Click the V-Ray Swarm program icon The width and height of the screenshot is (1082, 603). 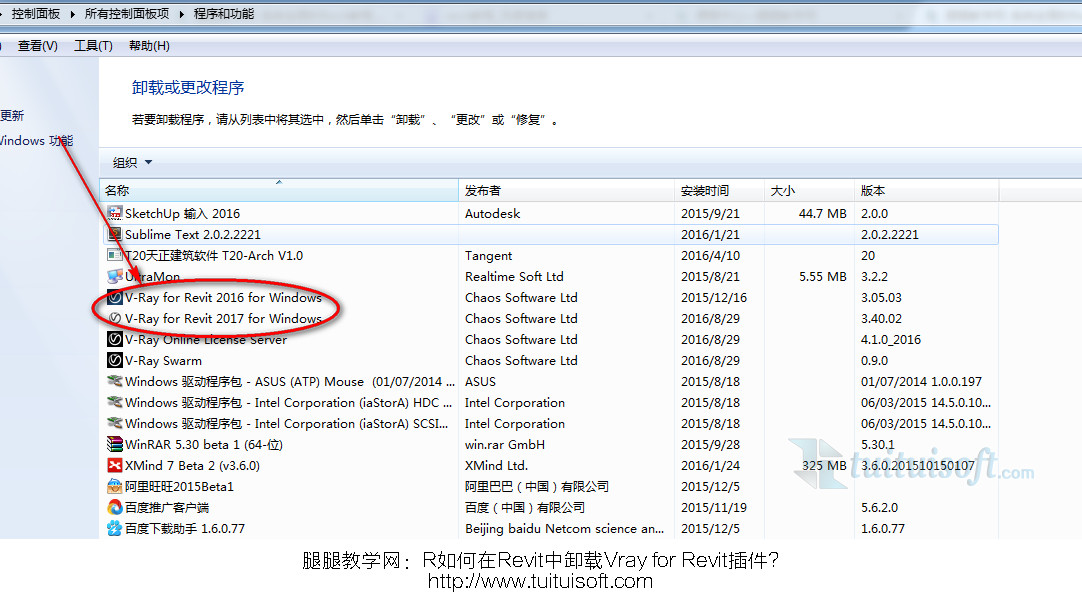pos(115,360)
